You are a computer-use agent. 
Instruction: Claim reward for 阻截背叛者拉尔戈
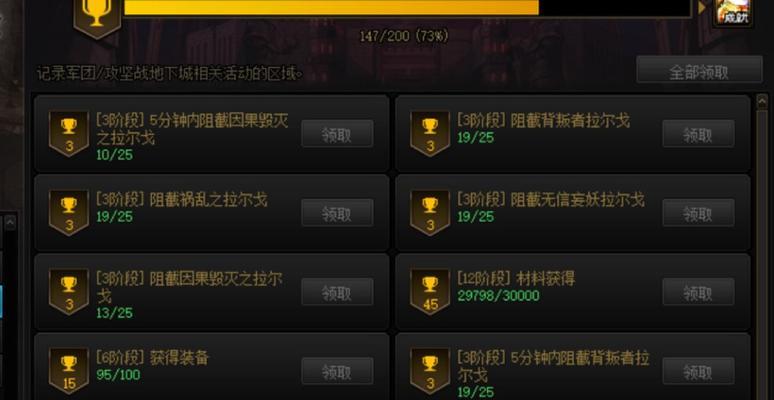tap(698, 133)
